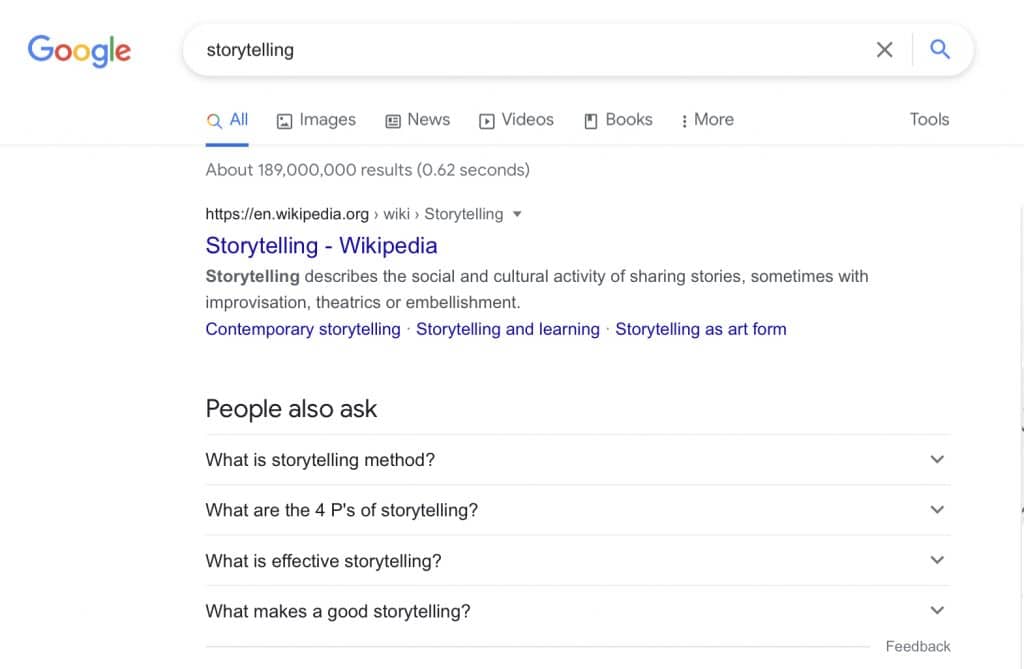Open the breadcrumb dropdown next to Storytelling URL

pyautogui.click(x=516, y=214)
